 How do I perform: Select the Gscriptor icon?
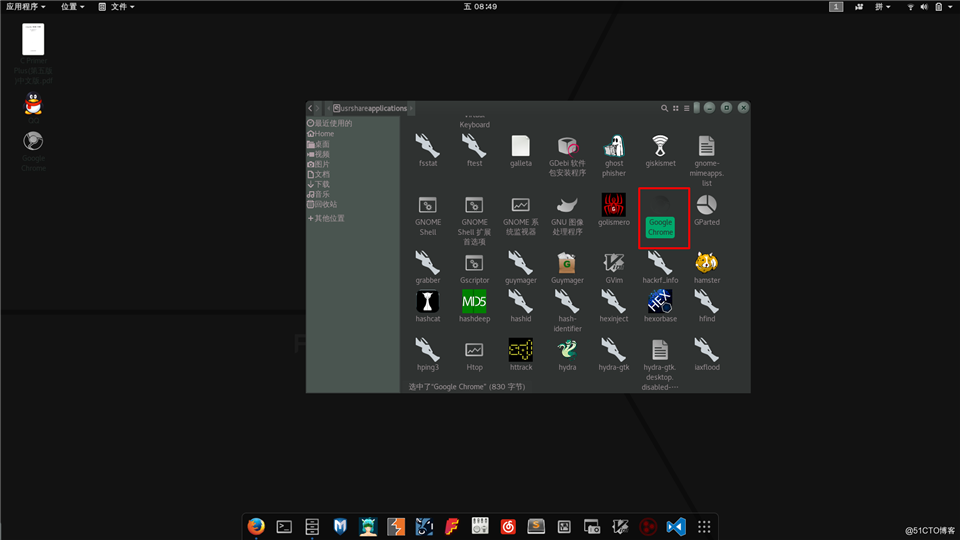tap(474, 263)
